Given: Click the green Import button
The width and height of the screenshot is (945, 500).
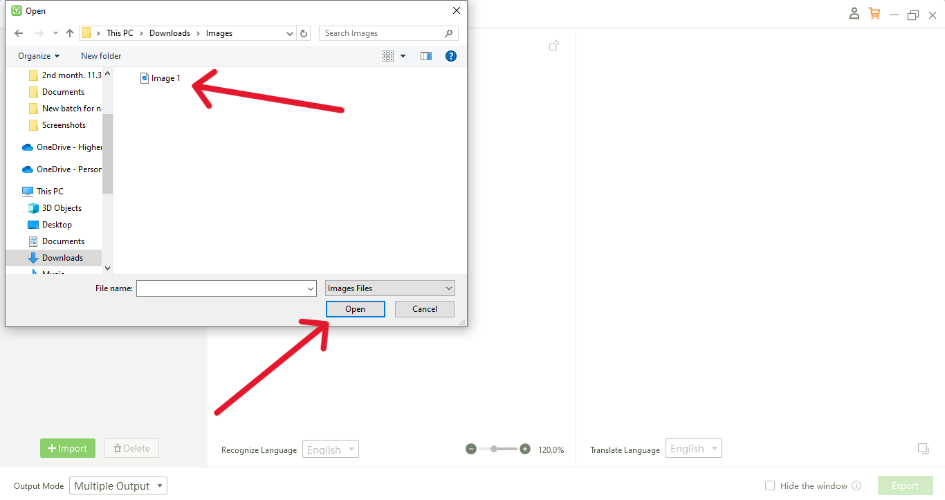Looking at the screenshot, I should click(68, 448).
